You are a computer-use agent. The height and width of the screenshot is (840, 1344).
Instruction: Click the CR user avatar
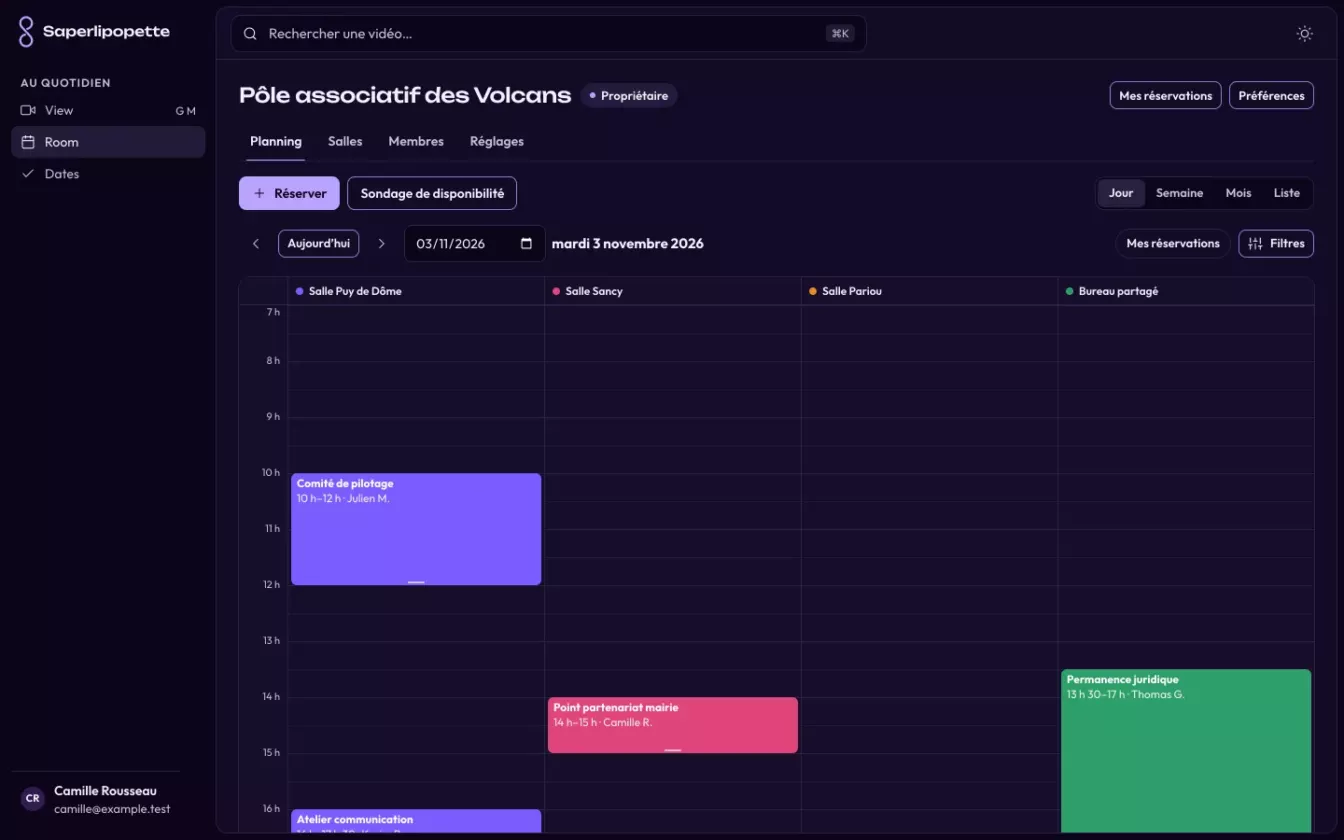(32, 799)
